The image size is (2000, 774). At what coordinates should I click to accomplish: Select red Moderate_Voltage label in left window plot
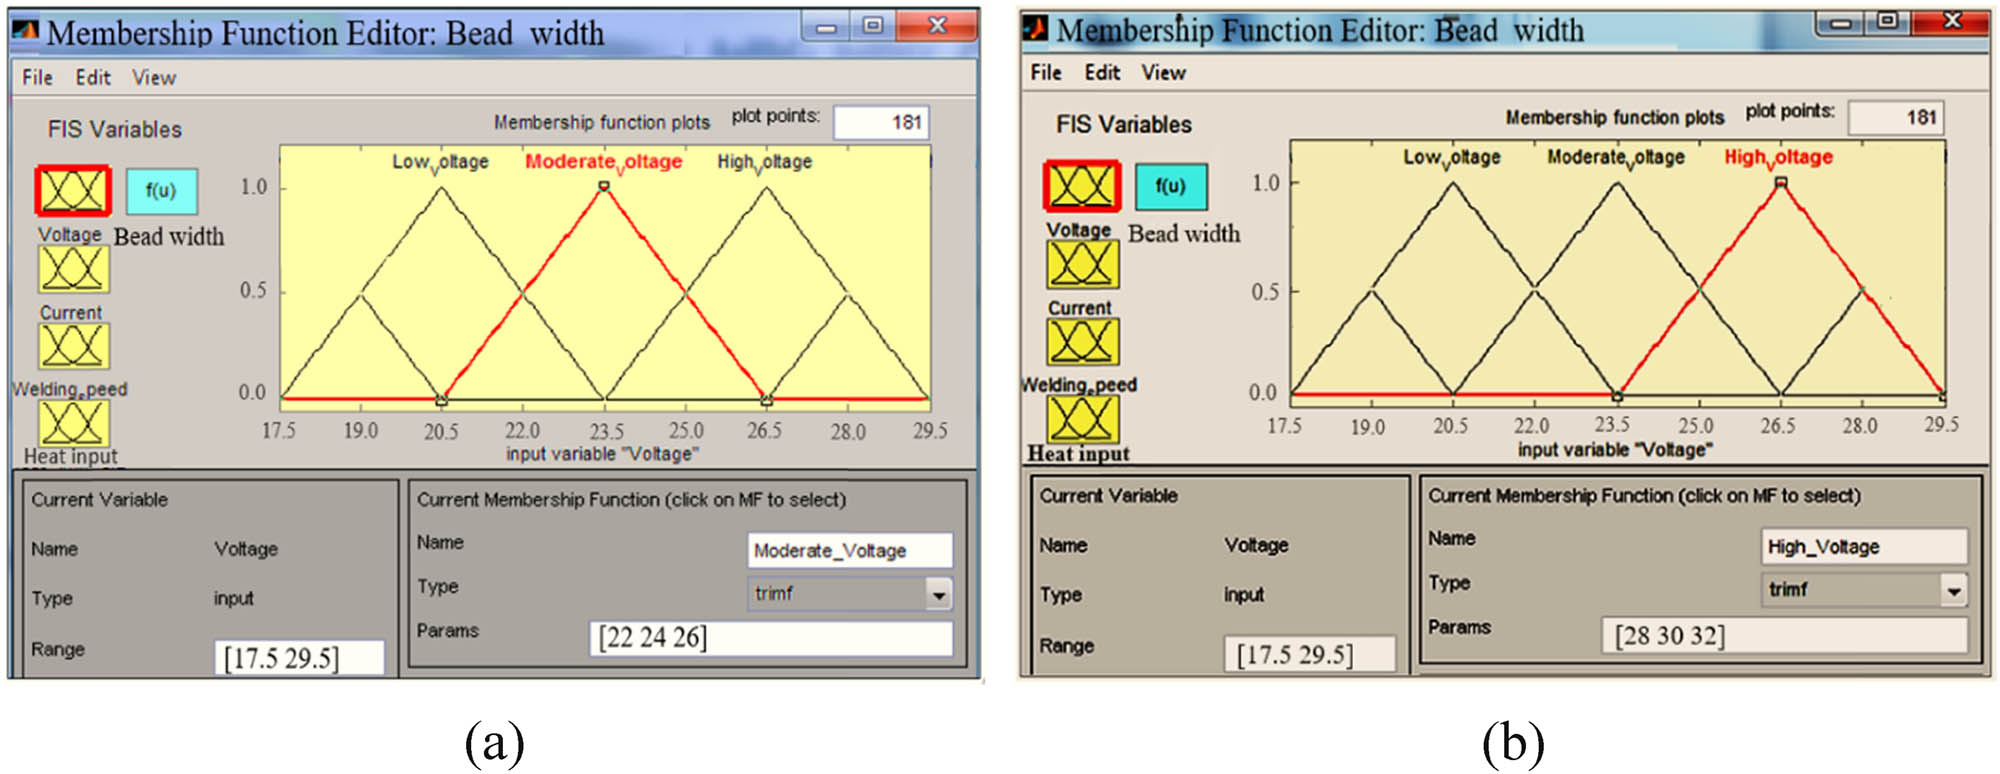click(x=604, y=162)
